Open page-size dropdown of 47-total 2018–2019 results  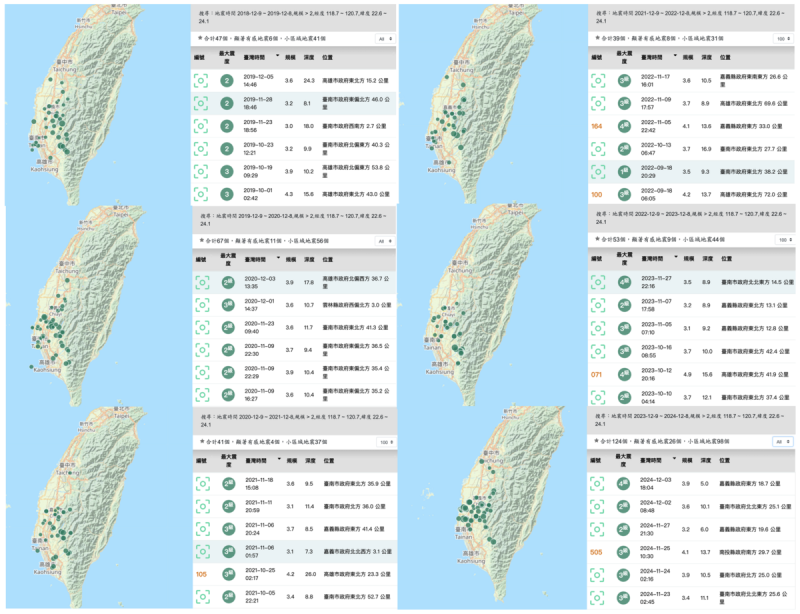[x=385, y=39]
